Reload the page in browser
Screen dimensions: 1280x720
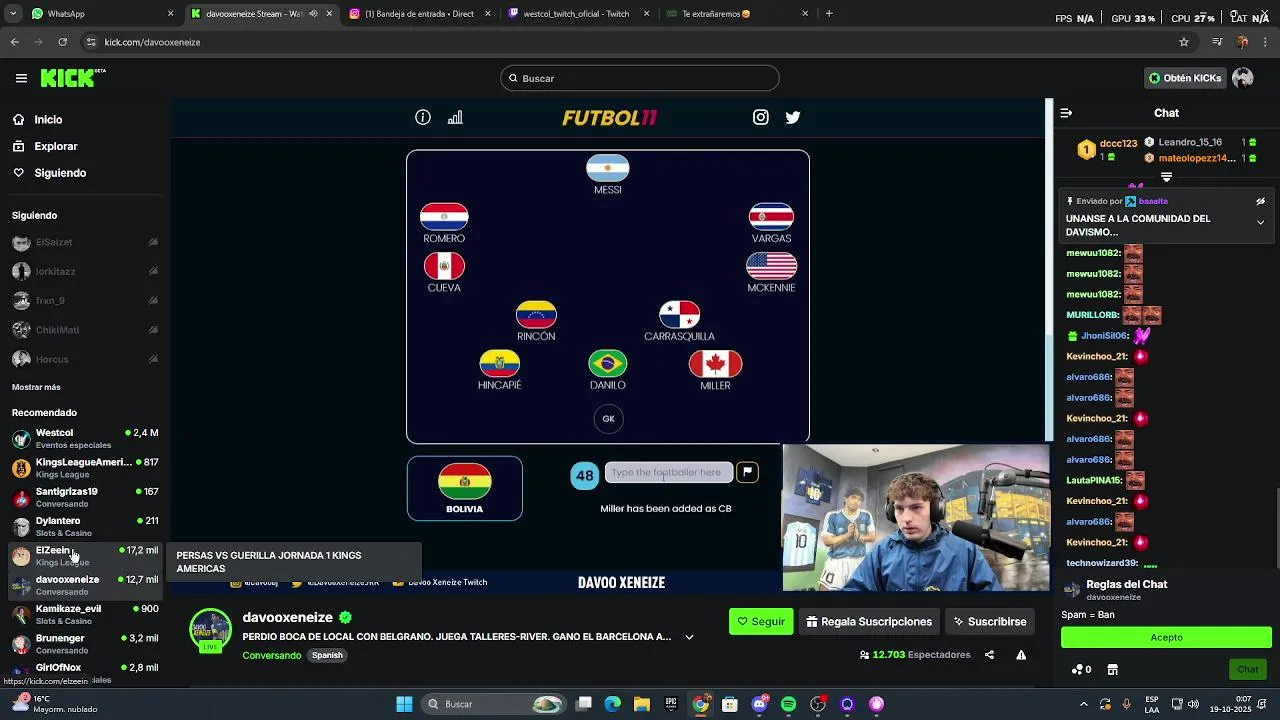click(62, 42)
